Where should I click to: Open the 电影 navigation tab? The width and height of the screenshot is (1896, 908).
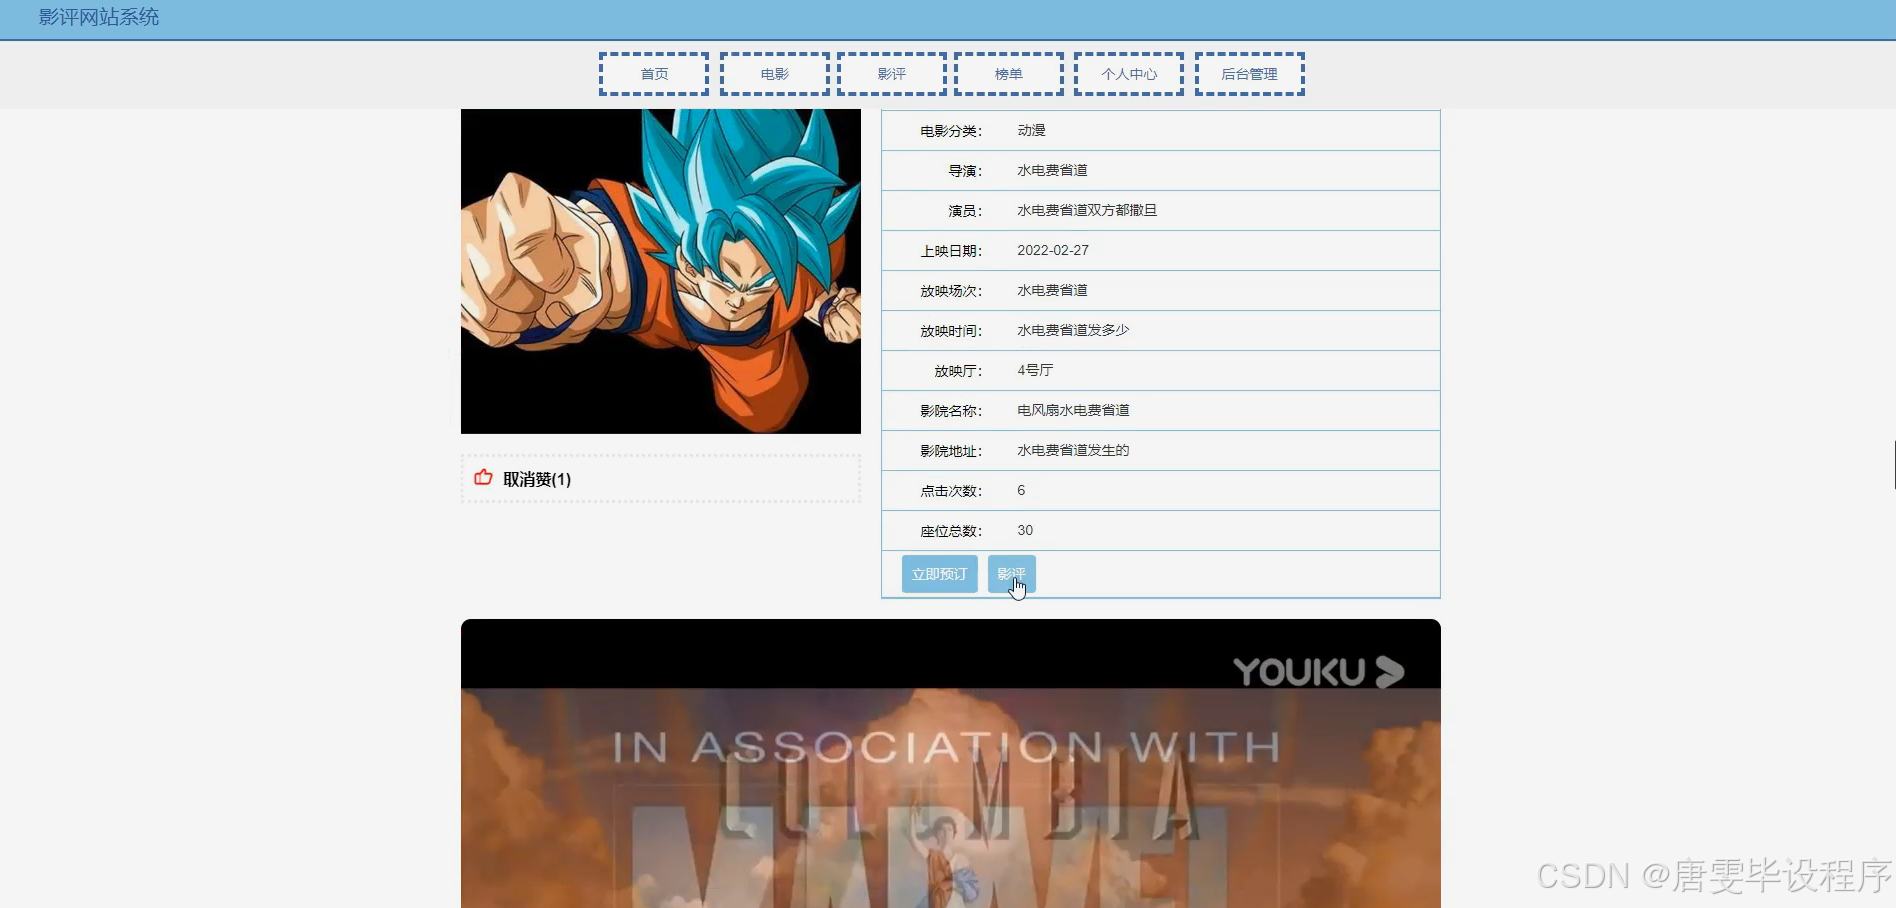[x=775, y=74]
